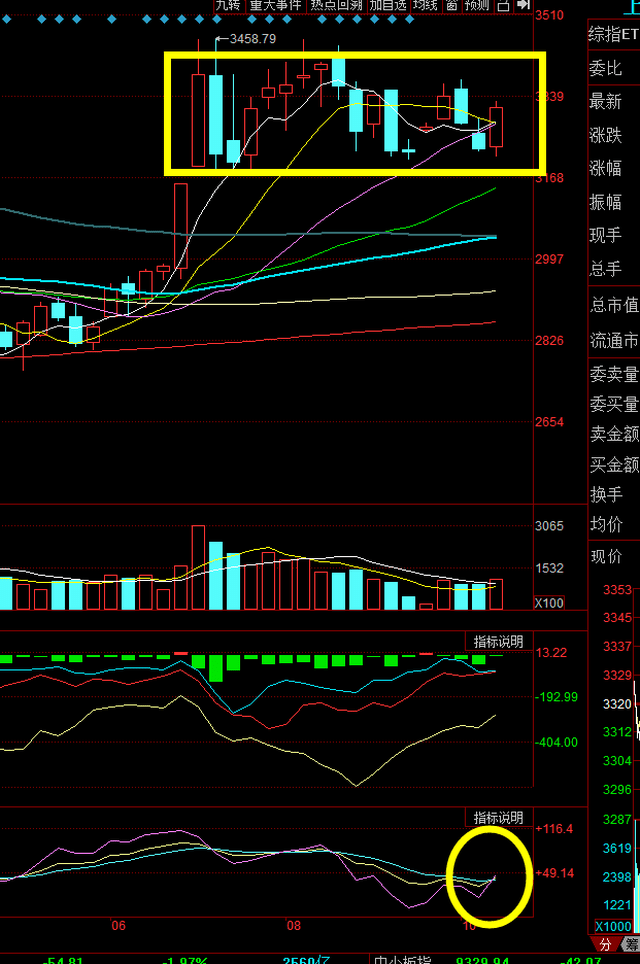Click the X100 volume scale label
The height and width of the screenshot is (964, 640).
click(x=548, y=602)
